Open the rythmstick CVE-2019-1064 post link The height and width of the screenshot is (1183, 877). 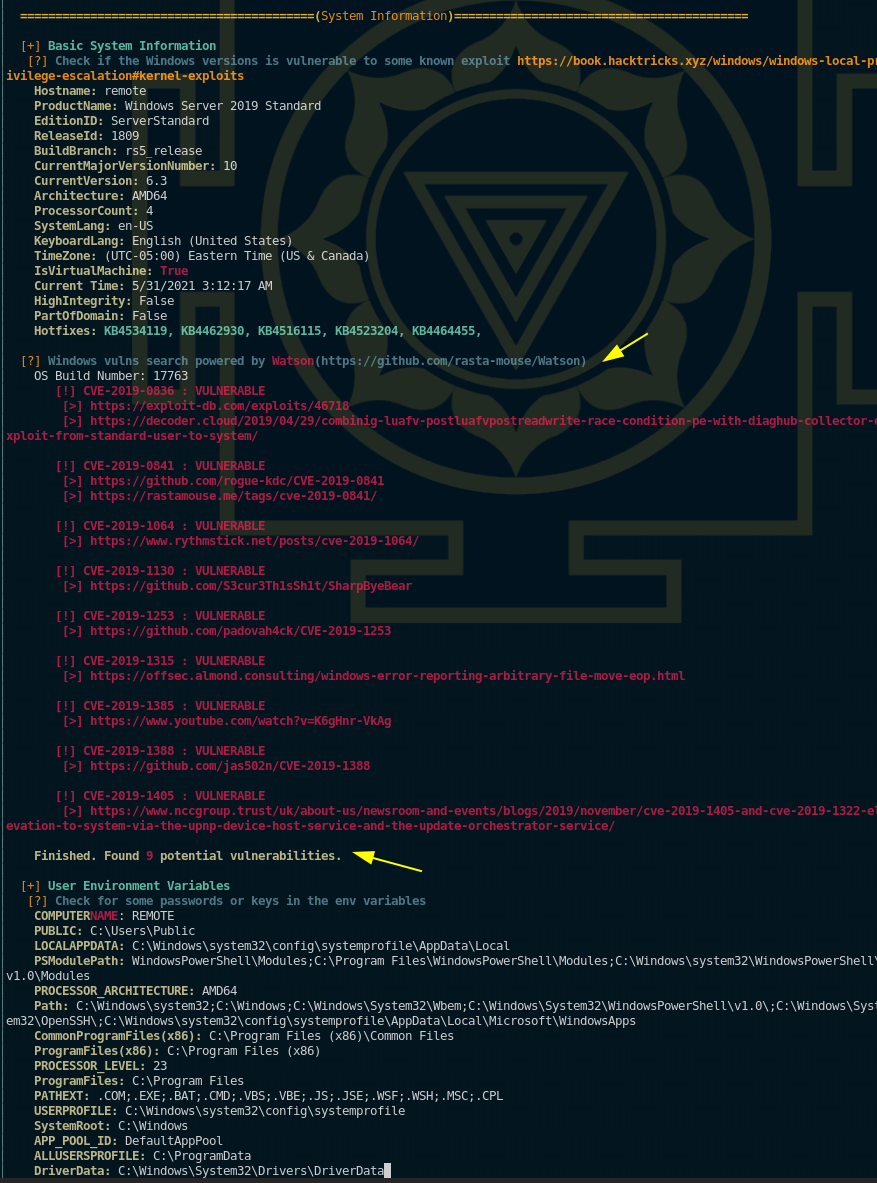tap(254, 541)
